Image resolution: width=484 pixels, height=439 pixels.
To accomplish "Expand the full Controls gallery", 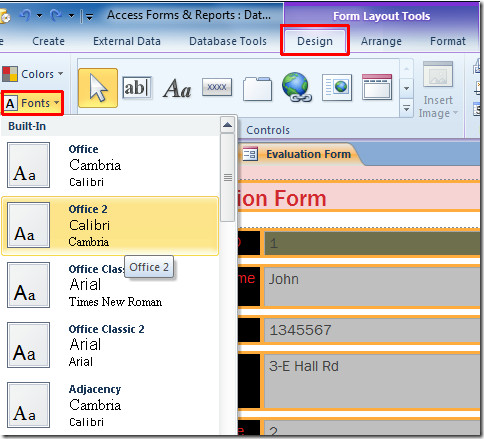I will pos(406,108).
